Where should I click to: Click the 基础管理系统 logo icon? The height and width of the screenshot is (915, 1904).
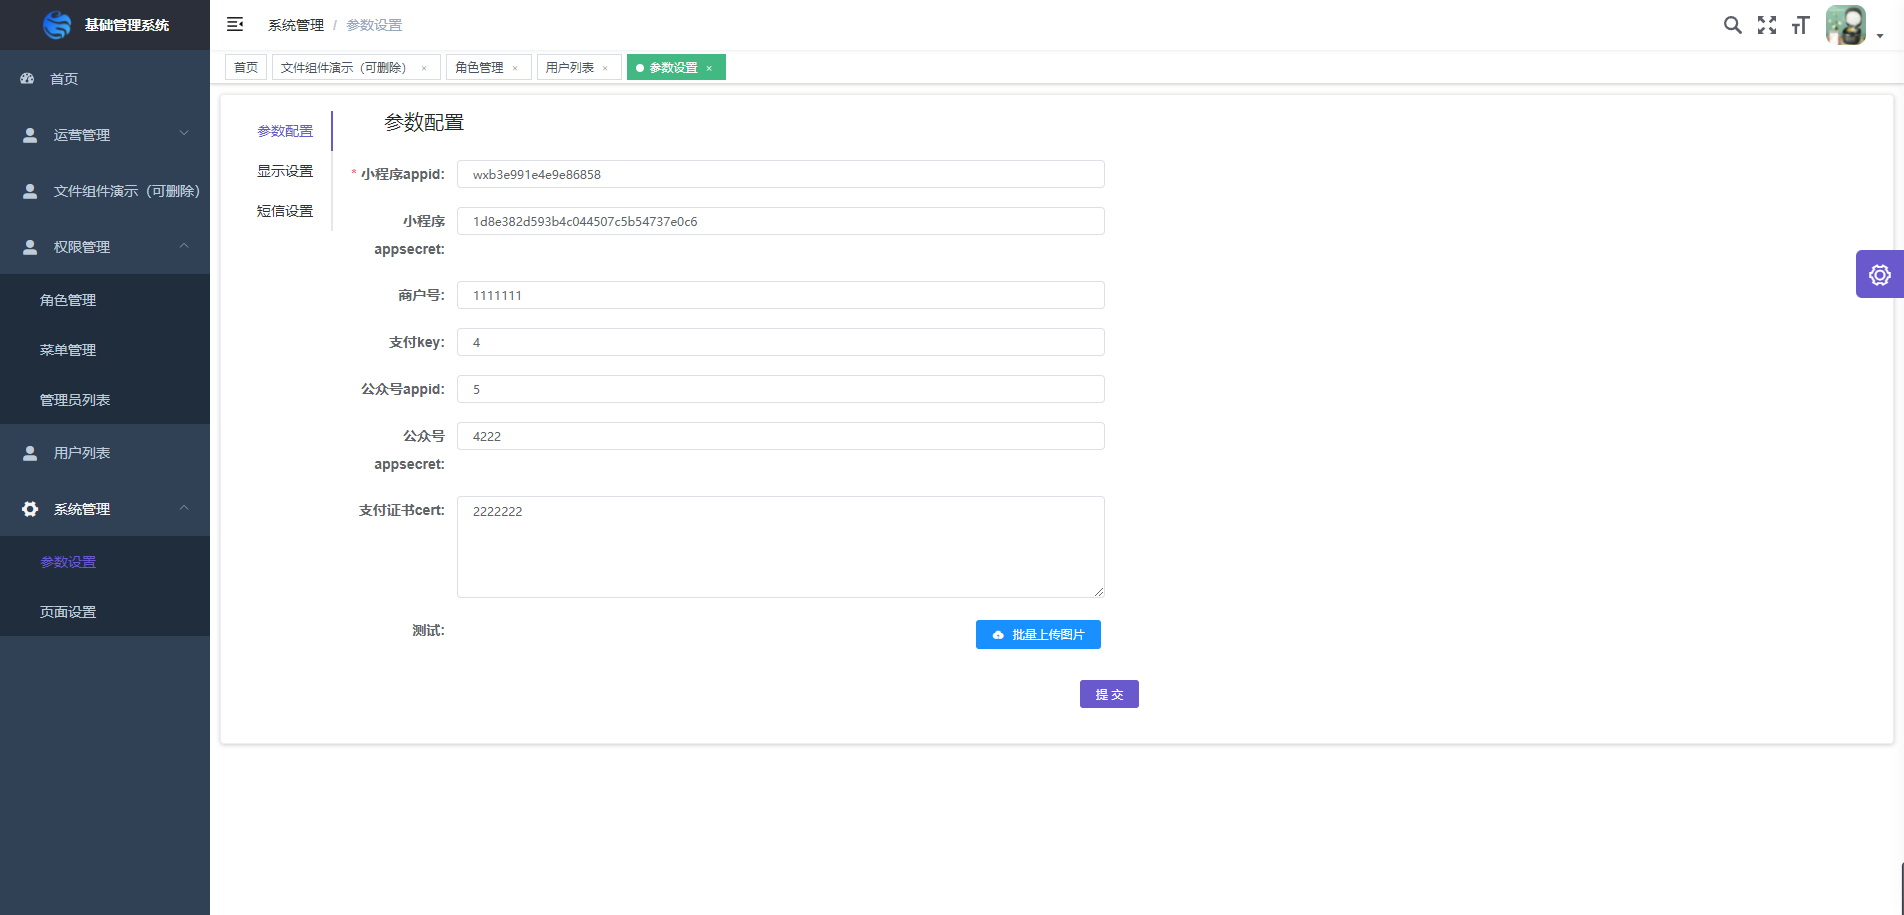point(57,24)
